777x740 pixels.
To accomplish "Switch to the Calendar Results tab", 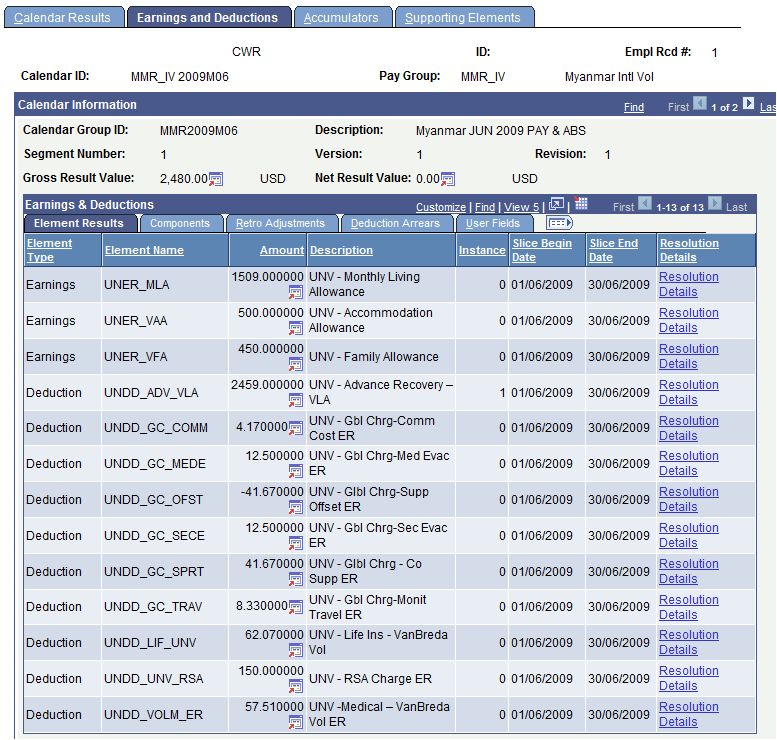I will tap(63, 18).
